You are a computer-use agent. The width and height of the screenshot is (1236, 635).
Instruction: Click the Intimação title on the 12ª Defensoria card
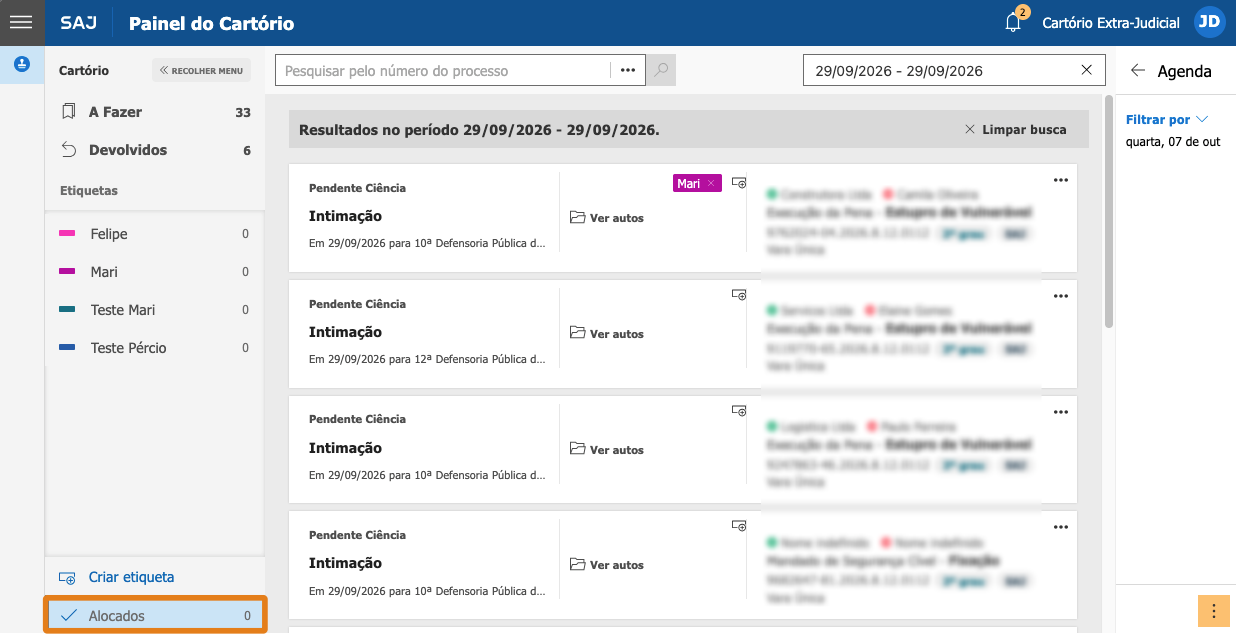(345, 332)
